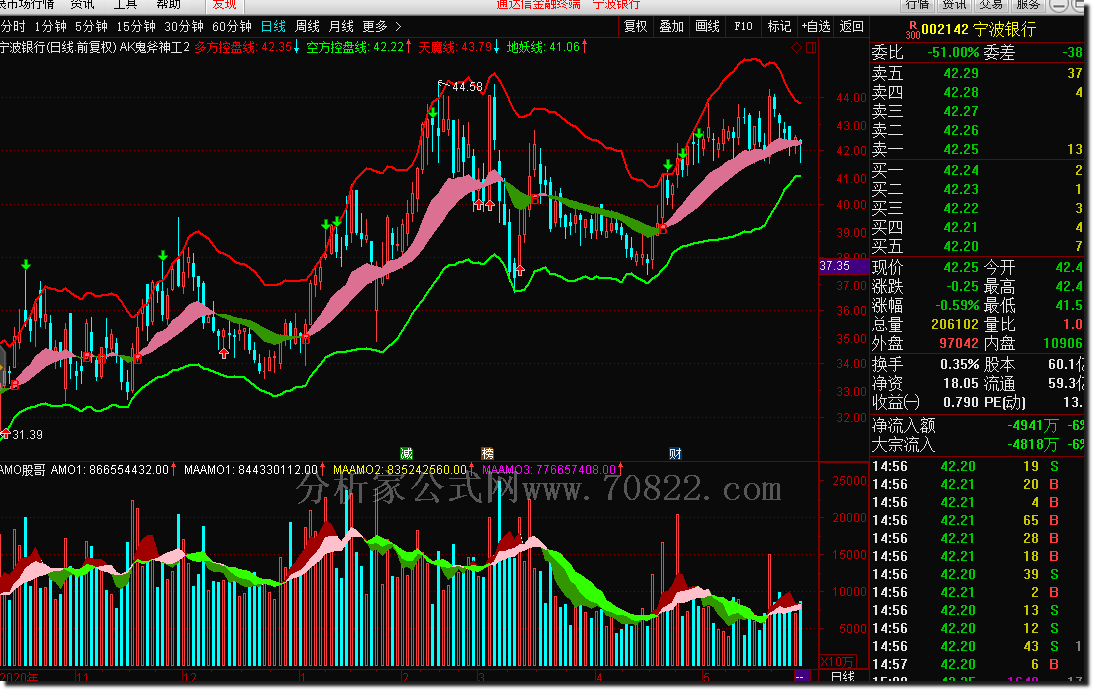Click the 天魔线 43.79 indicator label
1094x690 pixels.
pyautogui.click(x=458, y=47)
